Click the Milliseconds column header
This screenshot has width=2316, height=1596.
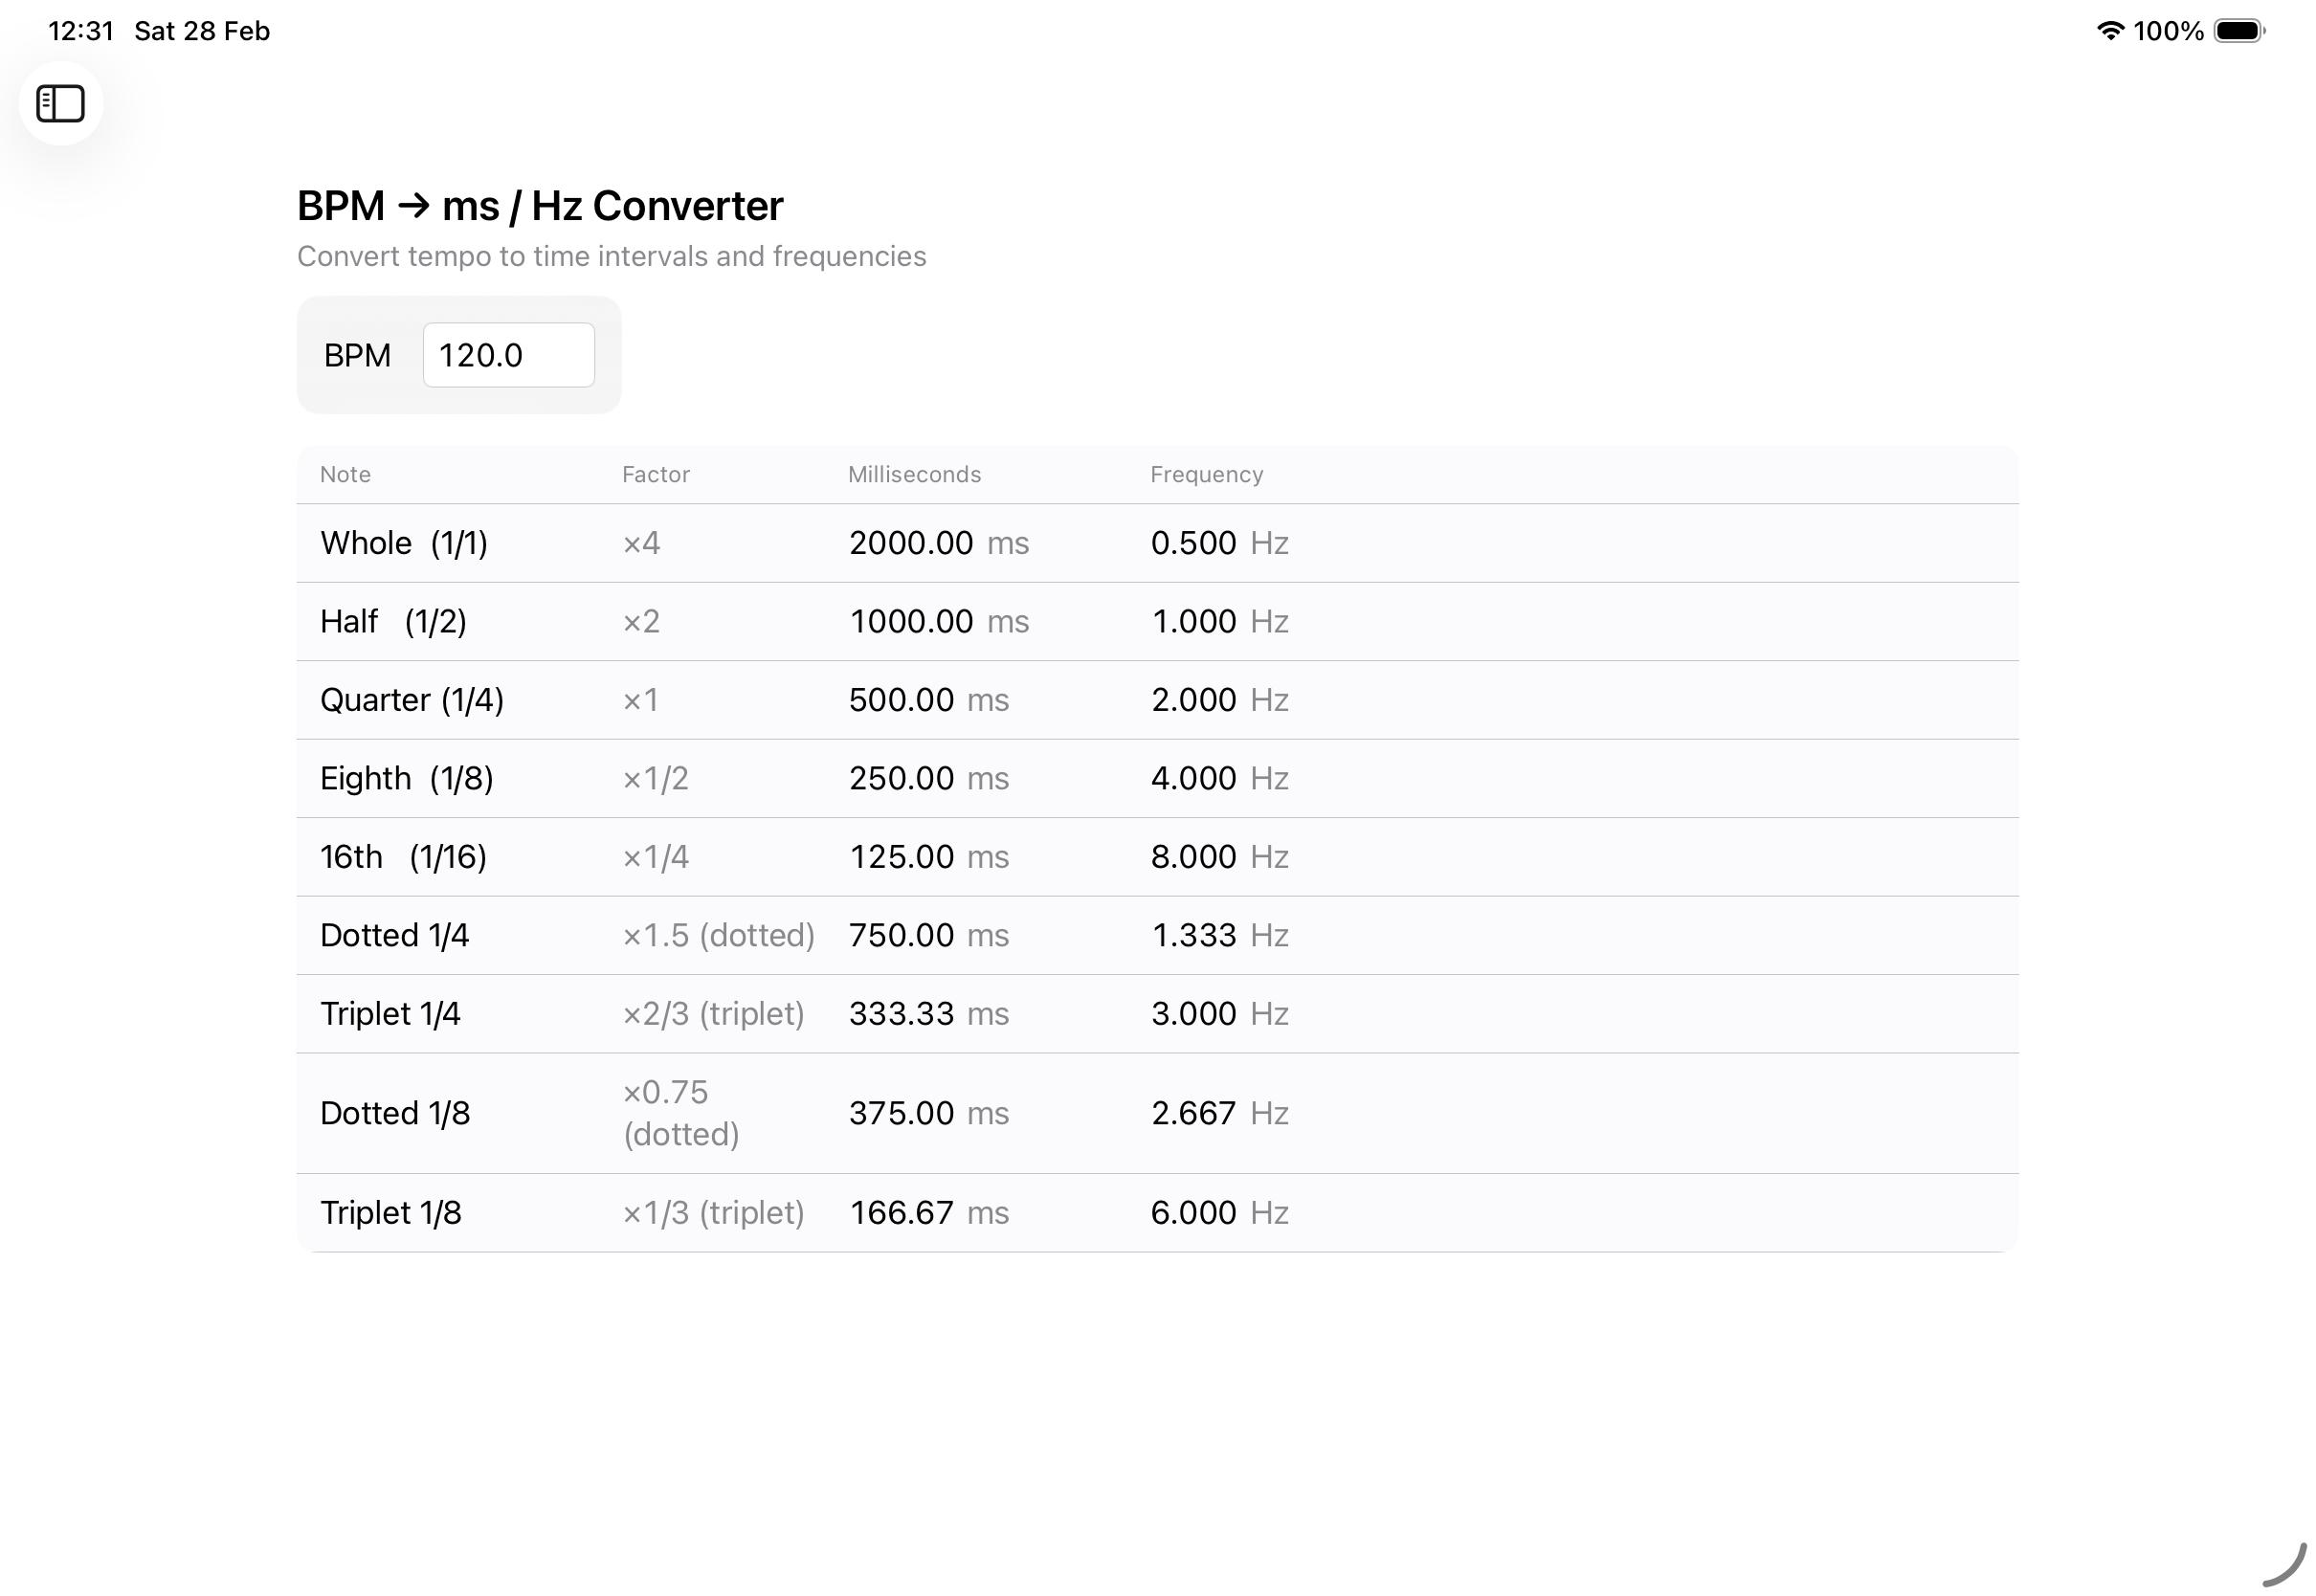(x=914, y=475)
